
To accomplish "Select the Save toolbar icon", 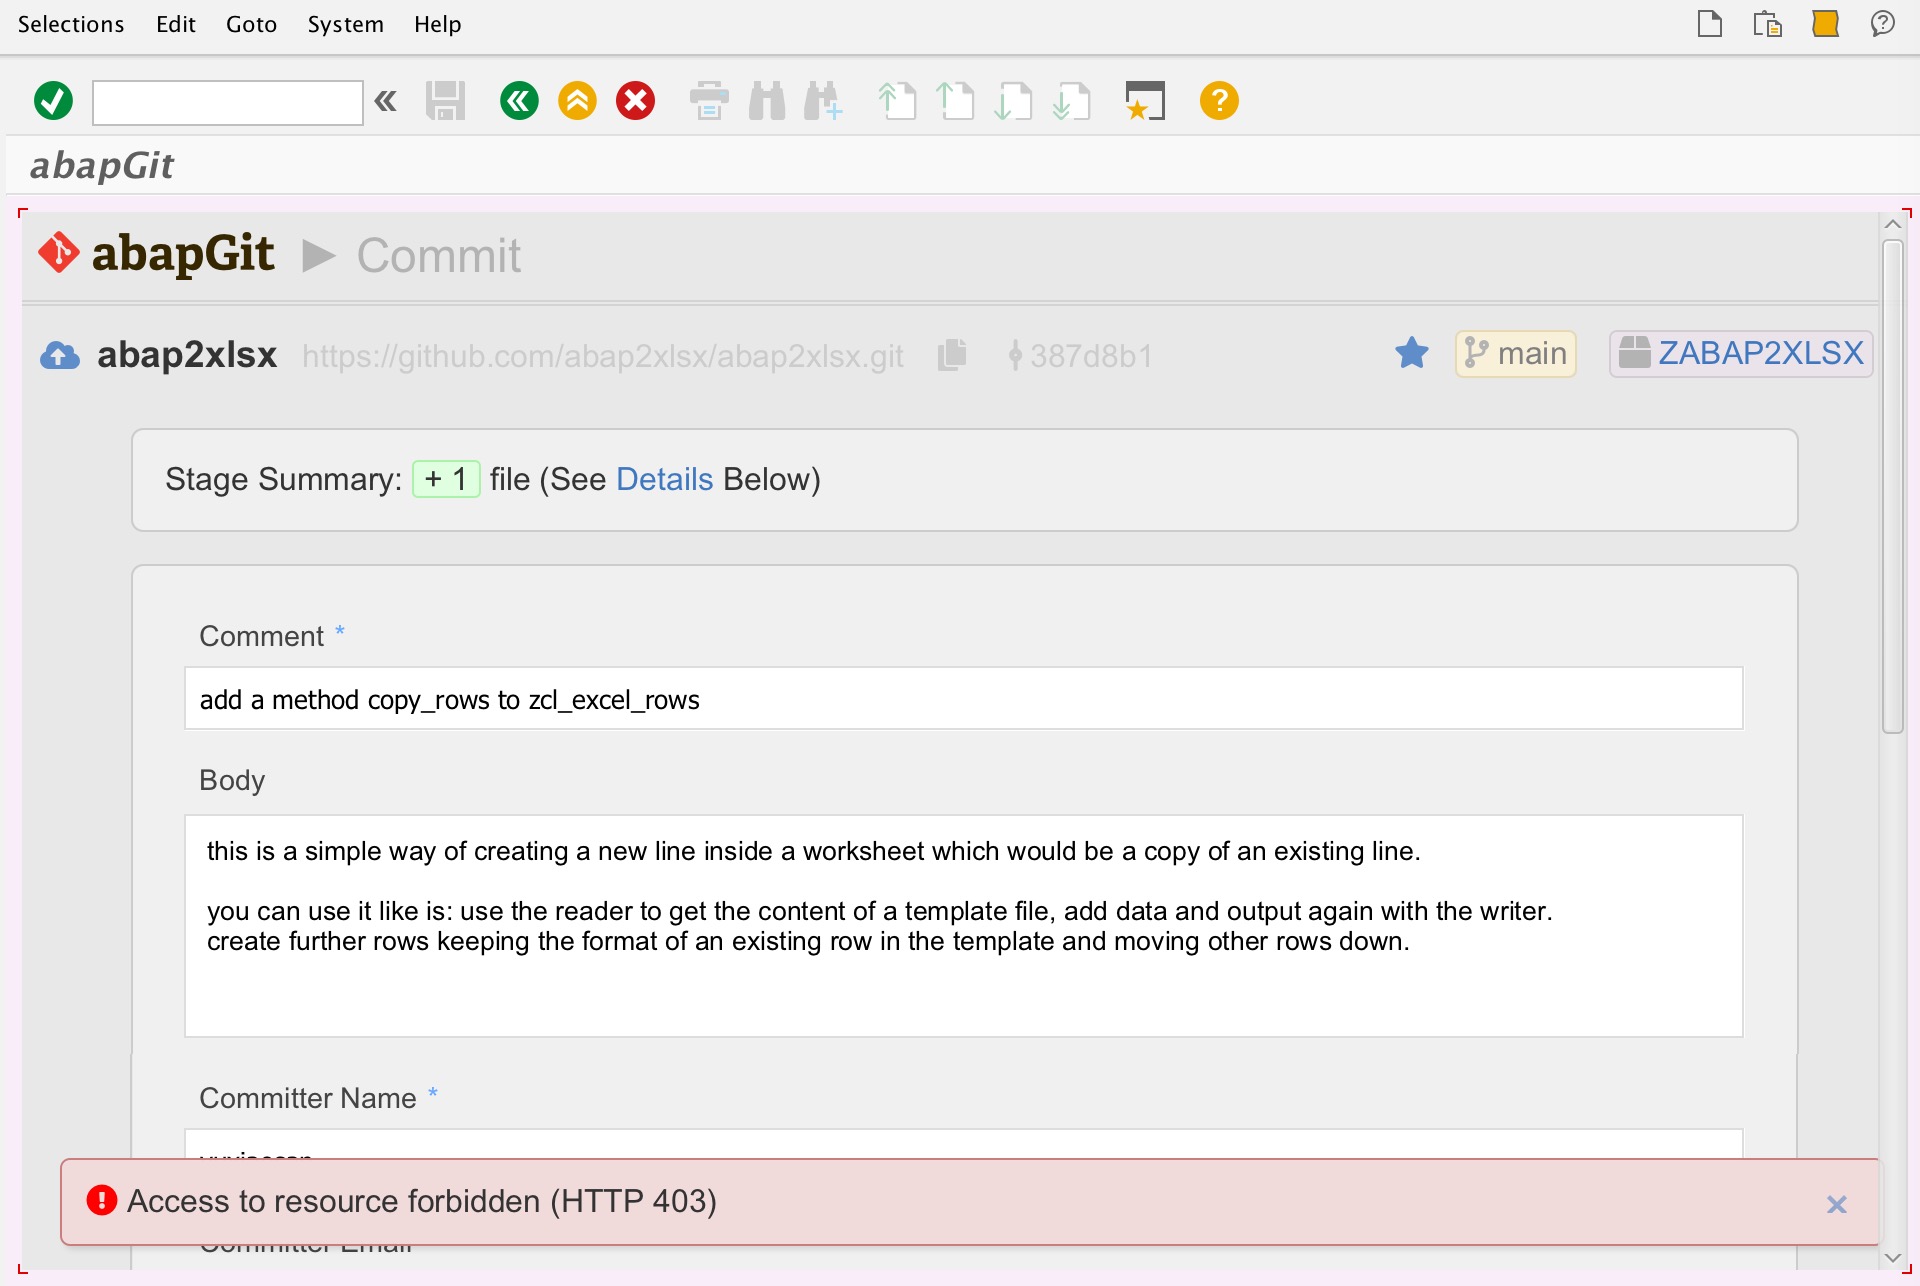I will (x=446, y=100).
